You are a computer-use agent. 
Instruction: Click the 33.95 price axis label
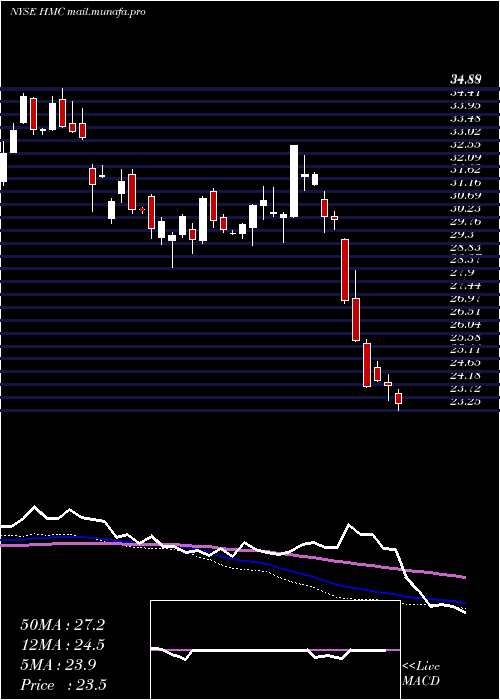point(466,105)
